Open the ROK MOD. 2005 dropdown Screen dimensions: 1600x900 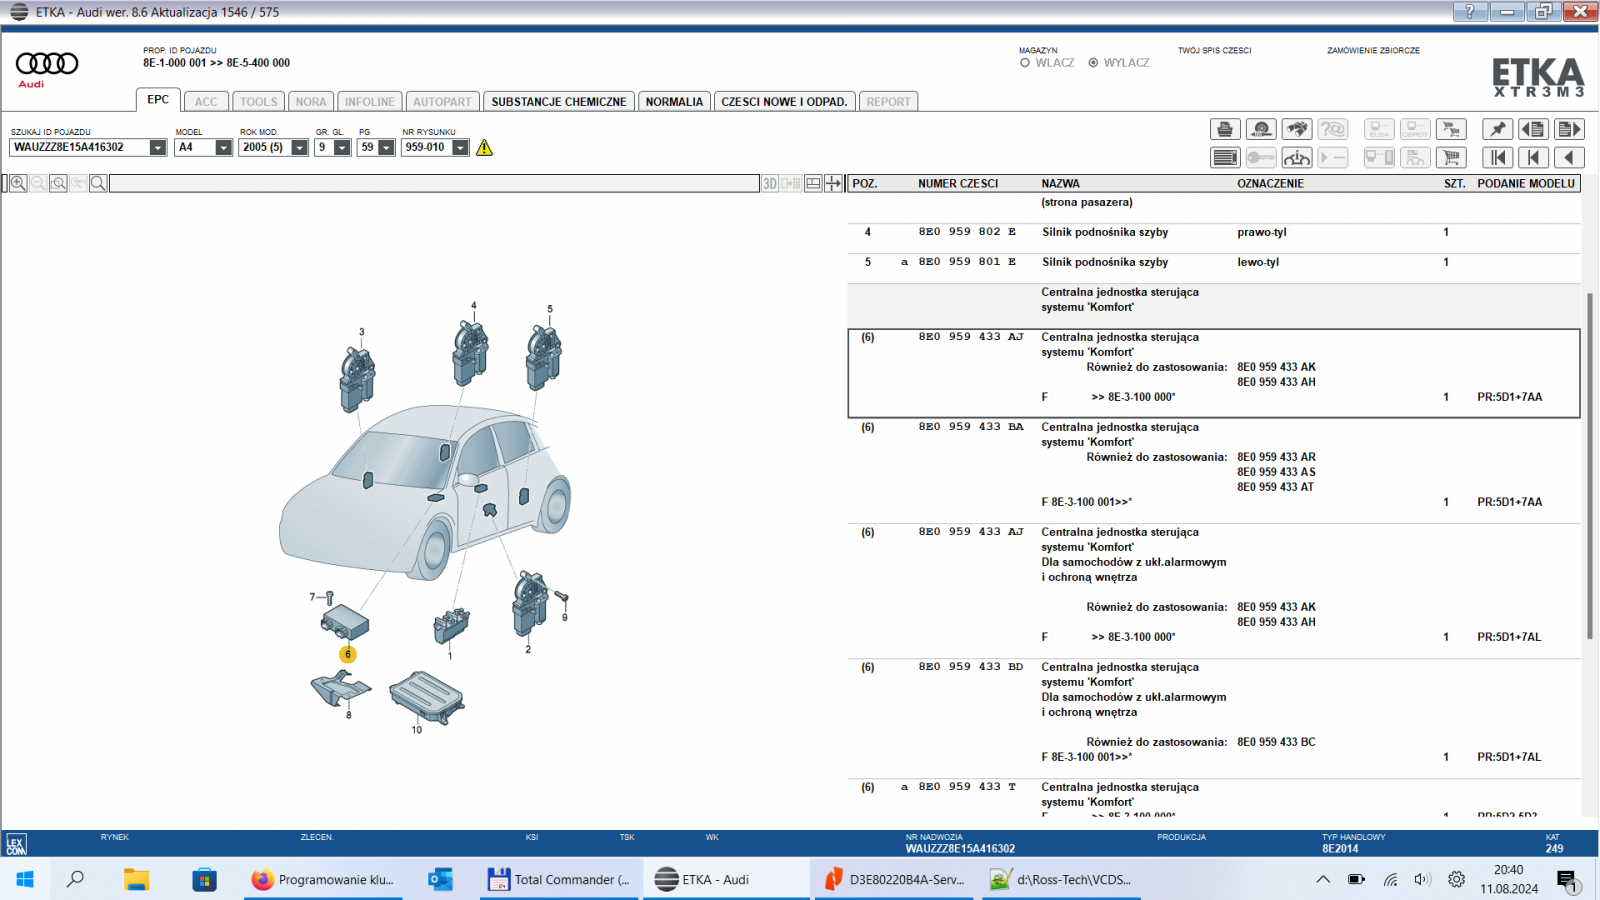pos(299,148)
